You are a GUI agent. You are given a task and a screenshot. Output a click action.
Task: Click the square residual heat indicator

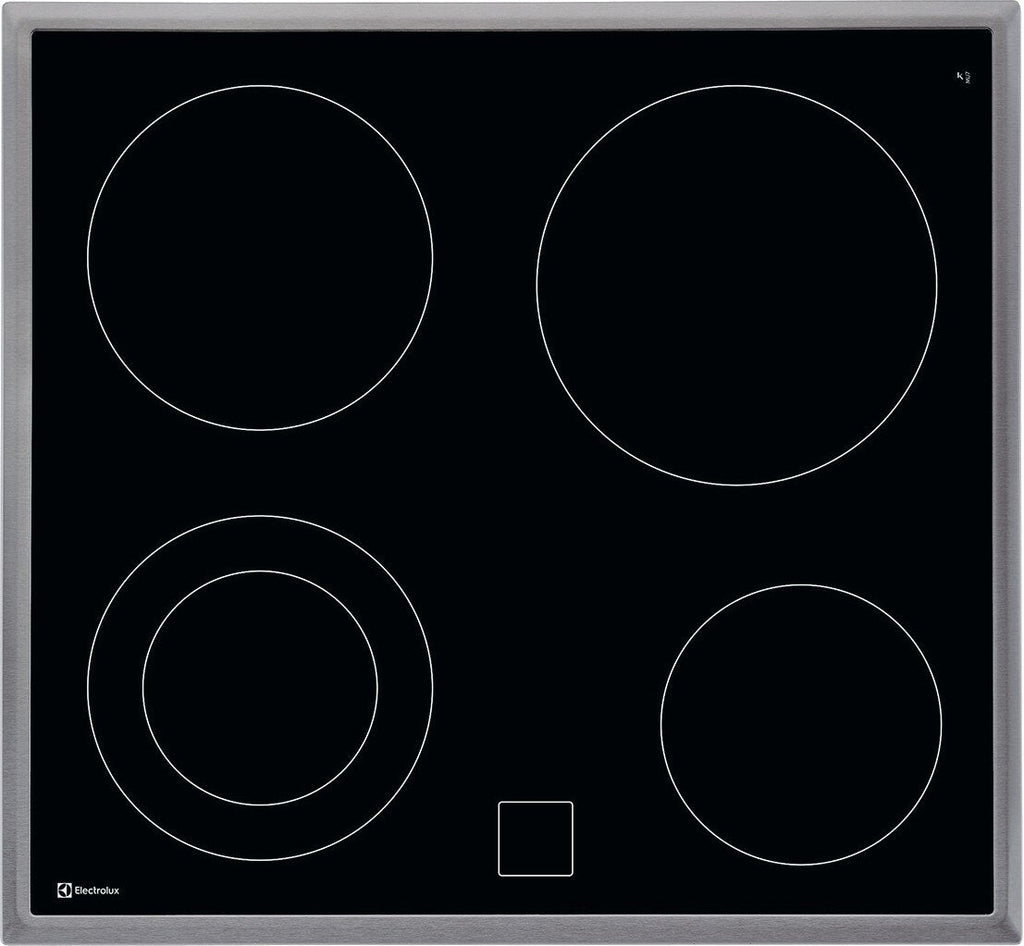click(x=535, y=838)
